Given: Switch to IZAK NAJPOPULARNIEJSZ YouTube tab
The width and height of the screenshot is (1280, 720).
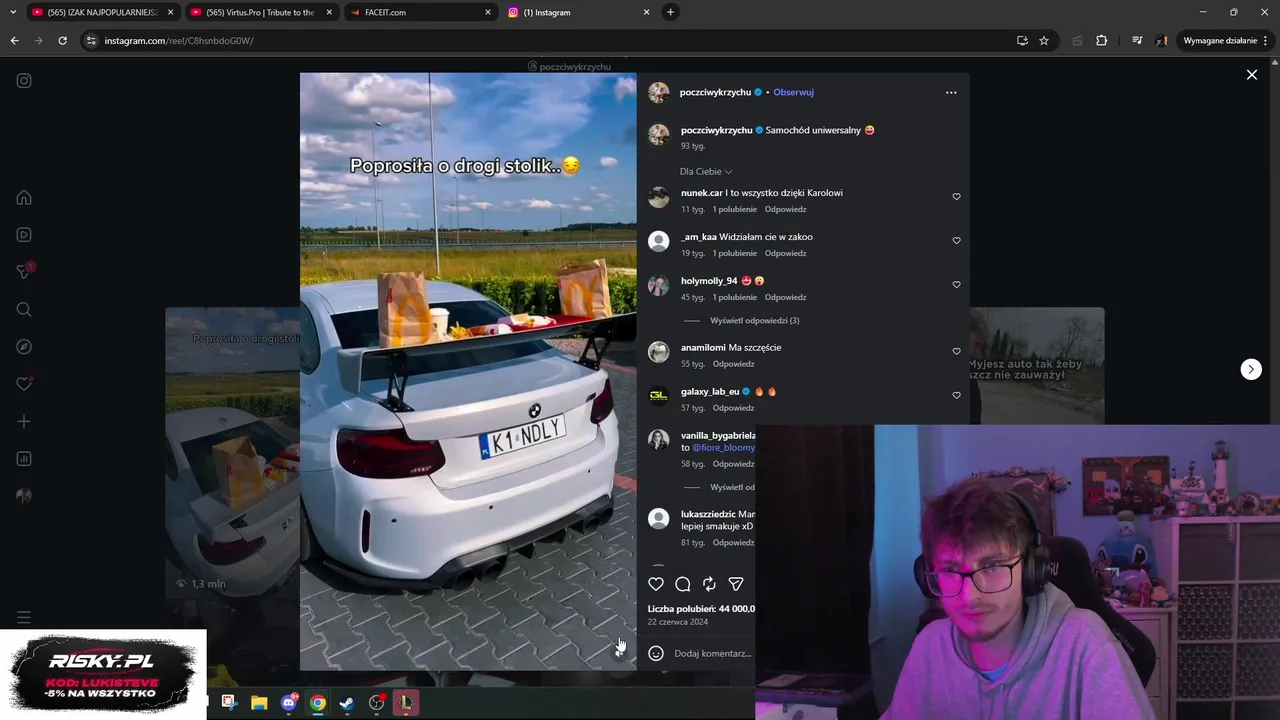Looking at the screenshot, I should pyautogui.click(x=102, y=12).
